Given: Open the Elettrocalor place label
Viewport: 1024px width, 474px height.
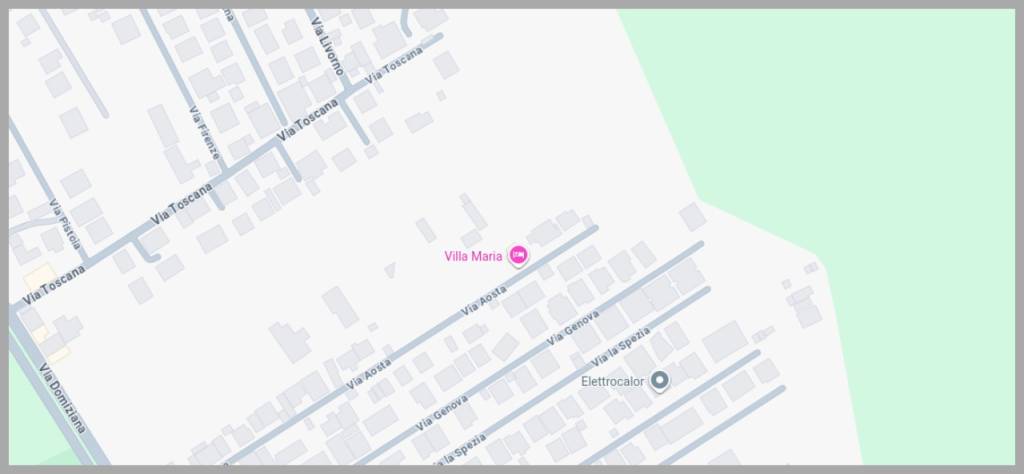Looking at the screenshot, I should click(x=613, y=381).
